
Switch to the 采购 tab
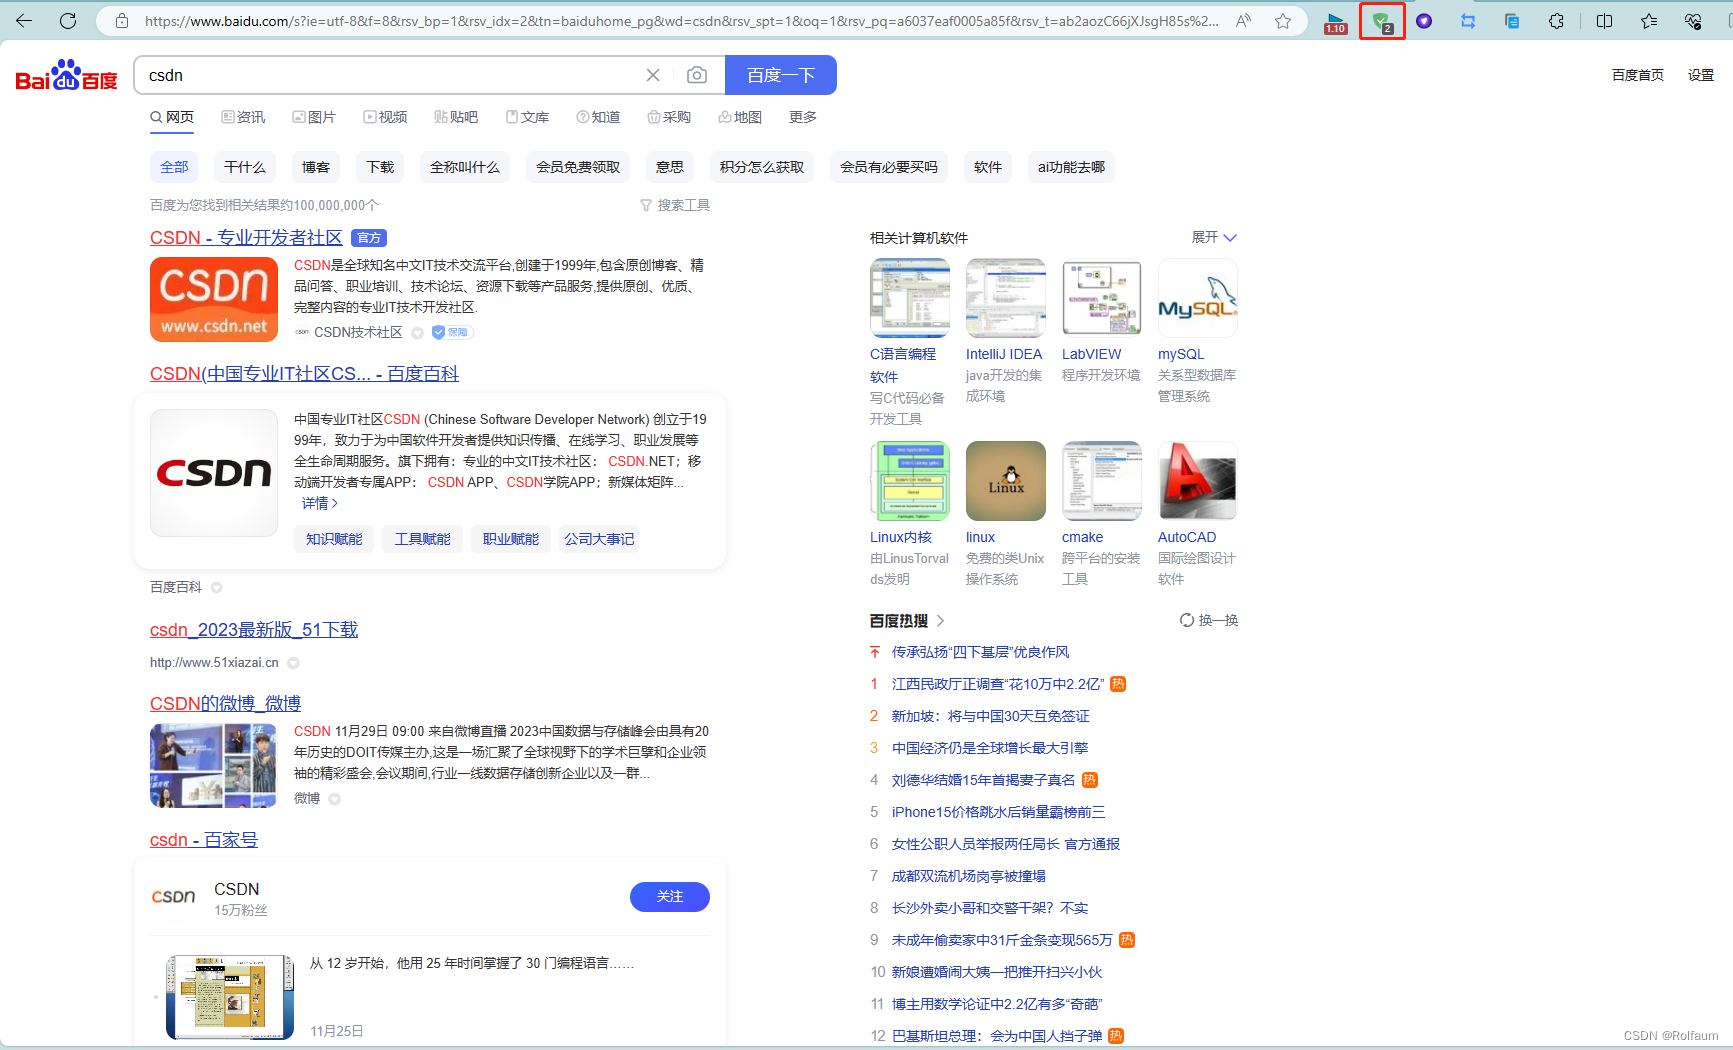coord(669,117)
